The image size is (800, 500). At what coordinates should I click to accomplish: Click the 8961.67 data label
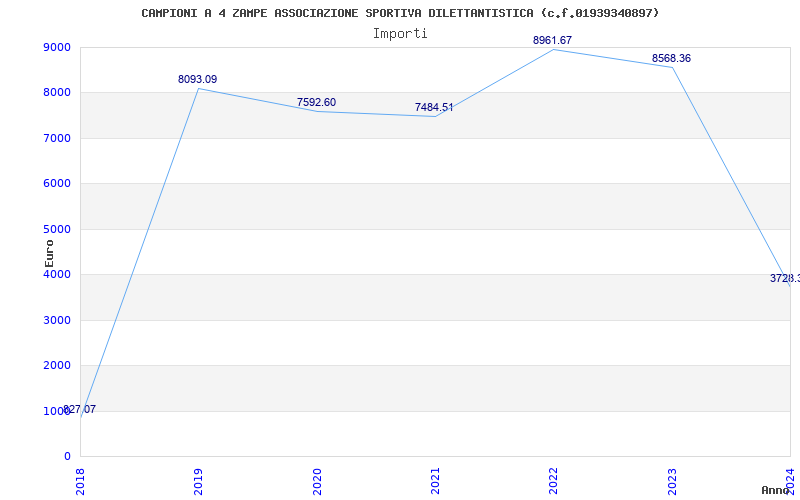tap(553, 40)
